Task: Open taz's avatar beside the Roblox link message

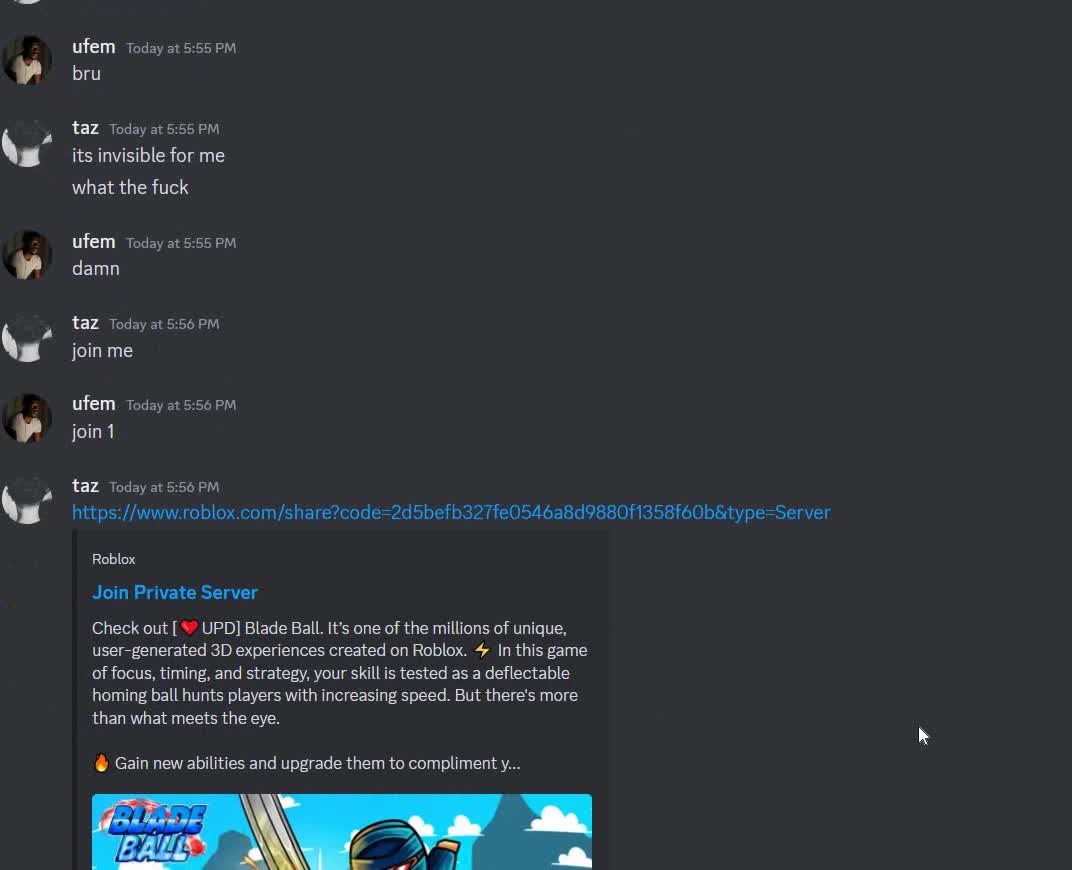Action: click(x=27, y=500)
